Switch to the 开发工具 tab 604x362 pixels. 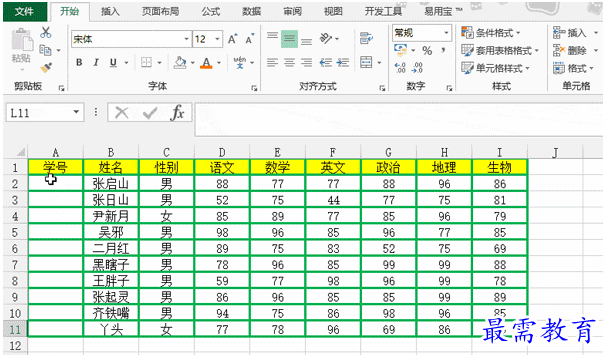[383, 12]
